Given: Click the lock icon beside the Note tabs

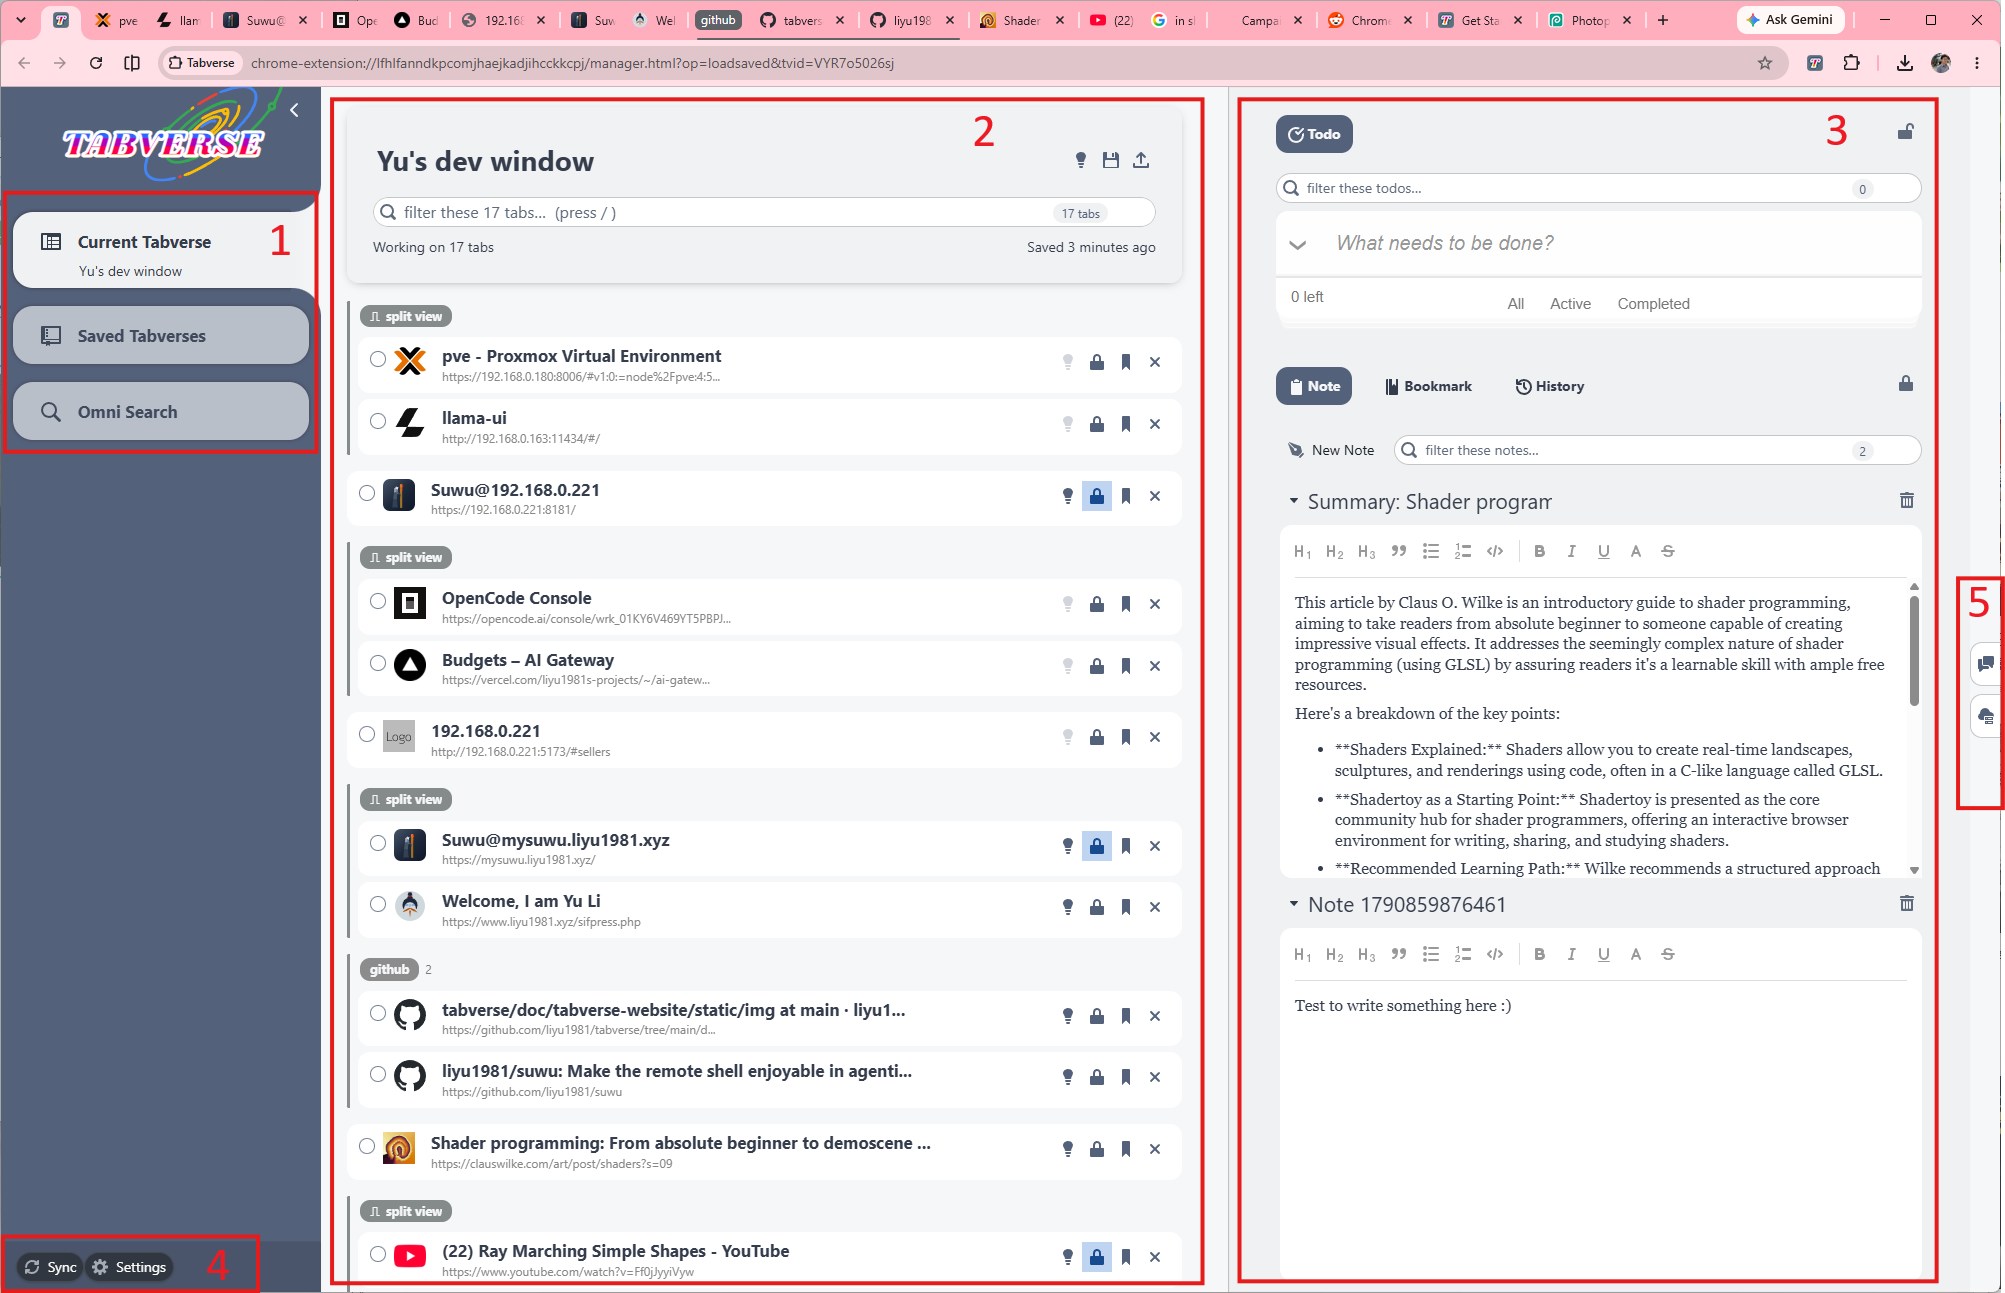Looking at the screenshot, I should [1906, 384].
